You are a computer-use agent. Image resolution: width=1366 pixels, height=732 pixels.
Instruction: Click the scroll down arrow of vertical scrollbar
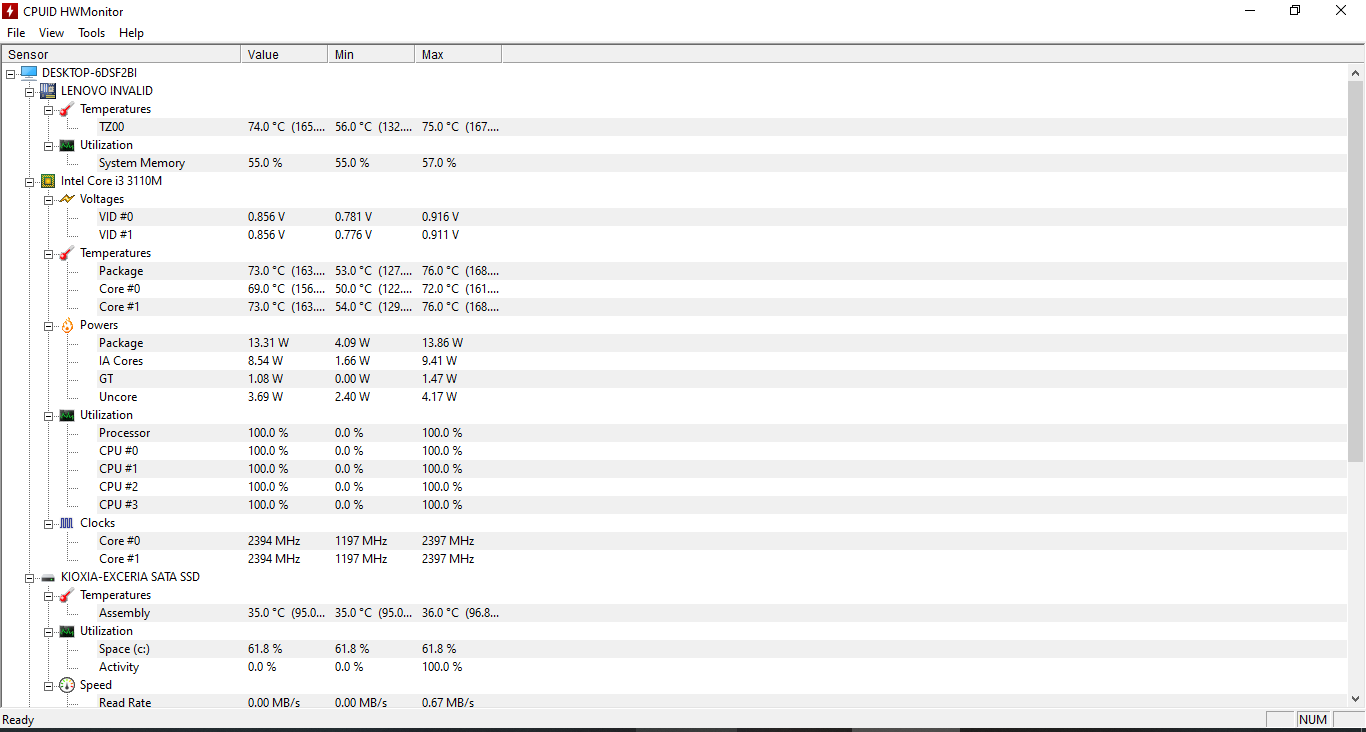point(1356,699)
